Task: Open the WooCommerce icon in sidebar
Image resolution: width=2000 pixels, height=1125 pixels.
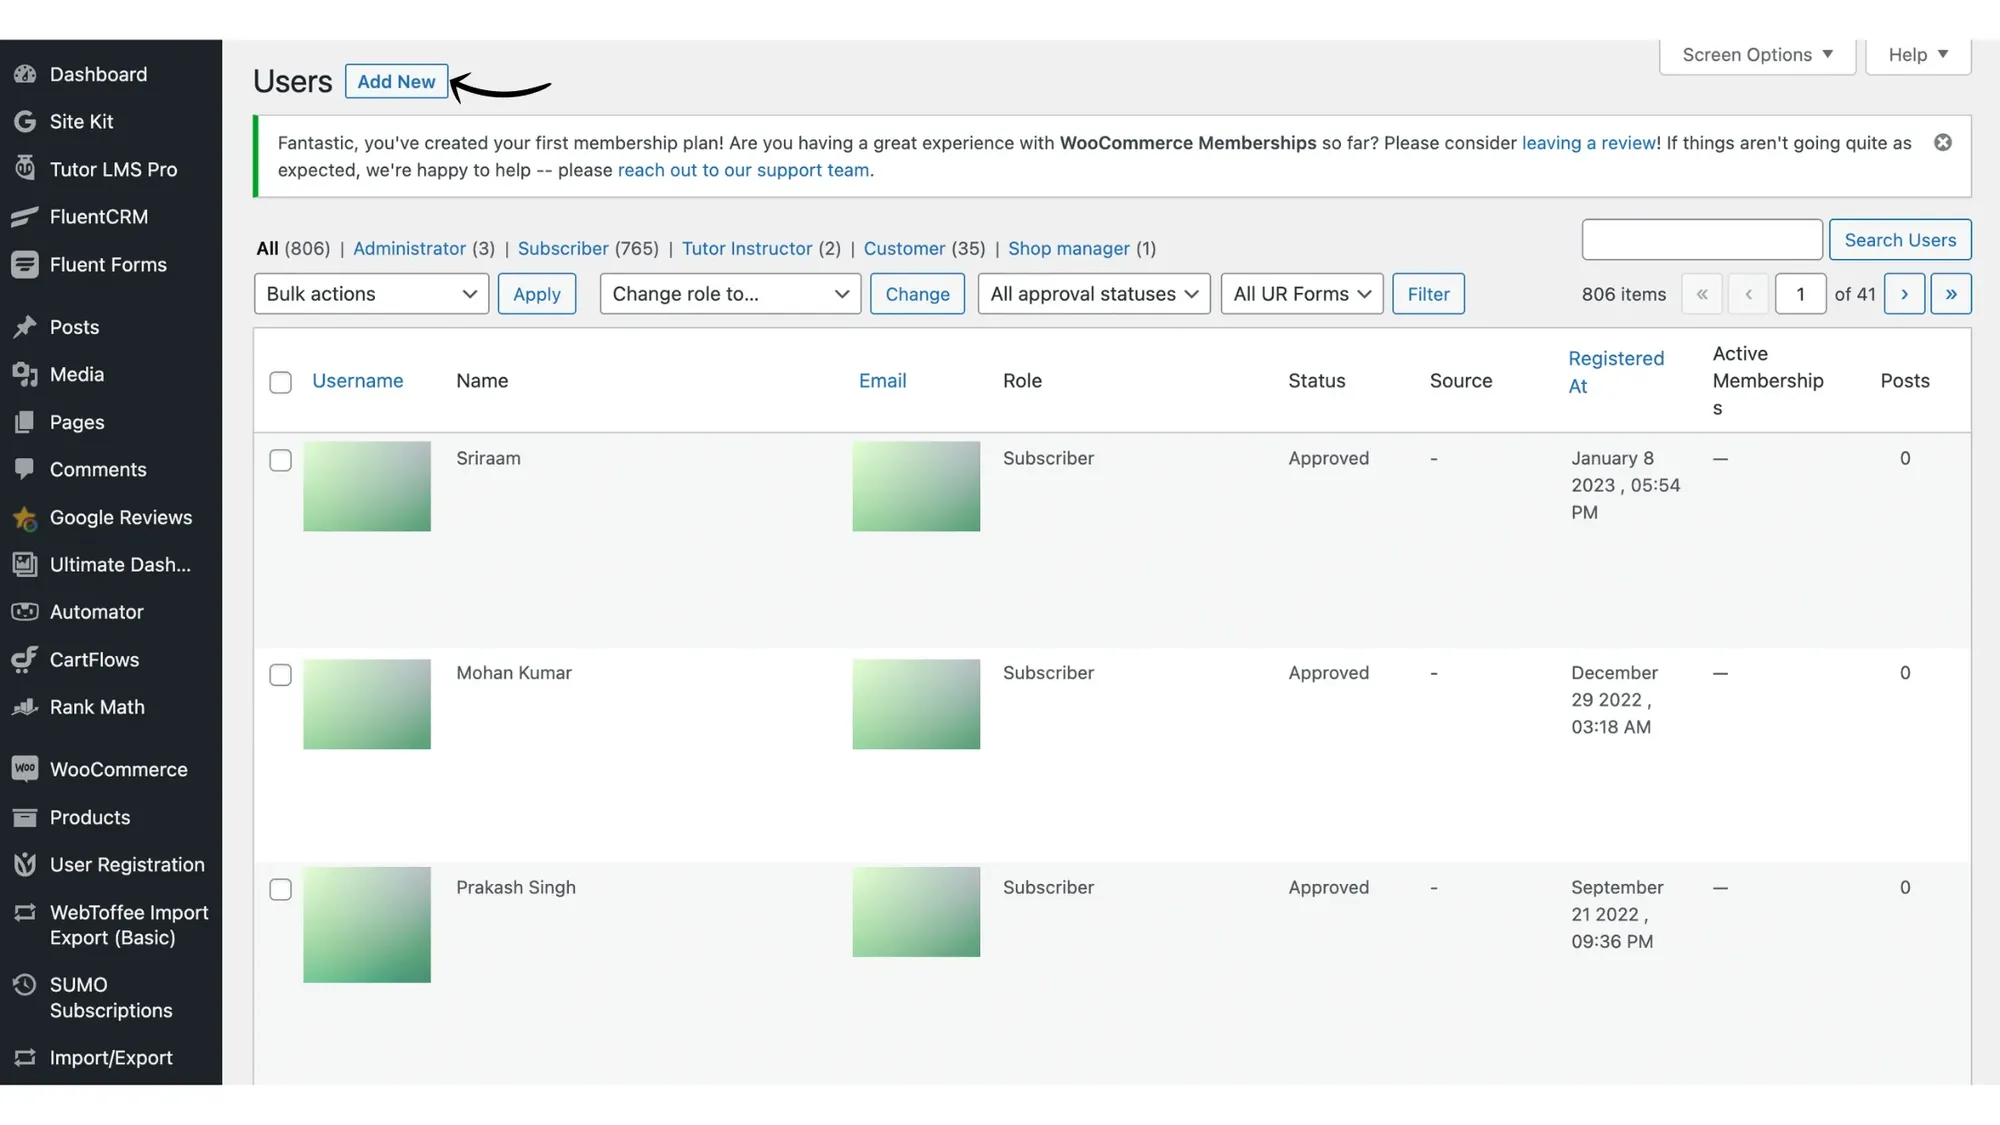Action: tap(25, 769)
